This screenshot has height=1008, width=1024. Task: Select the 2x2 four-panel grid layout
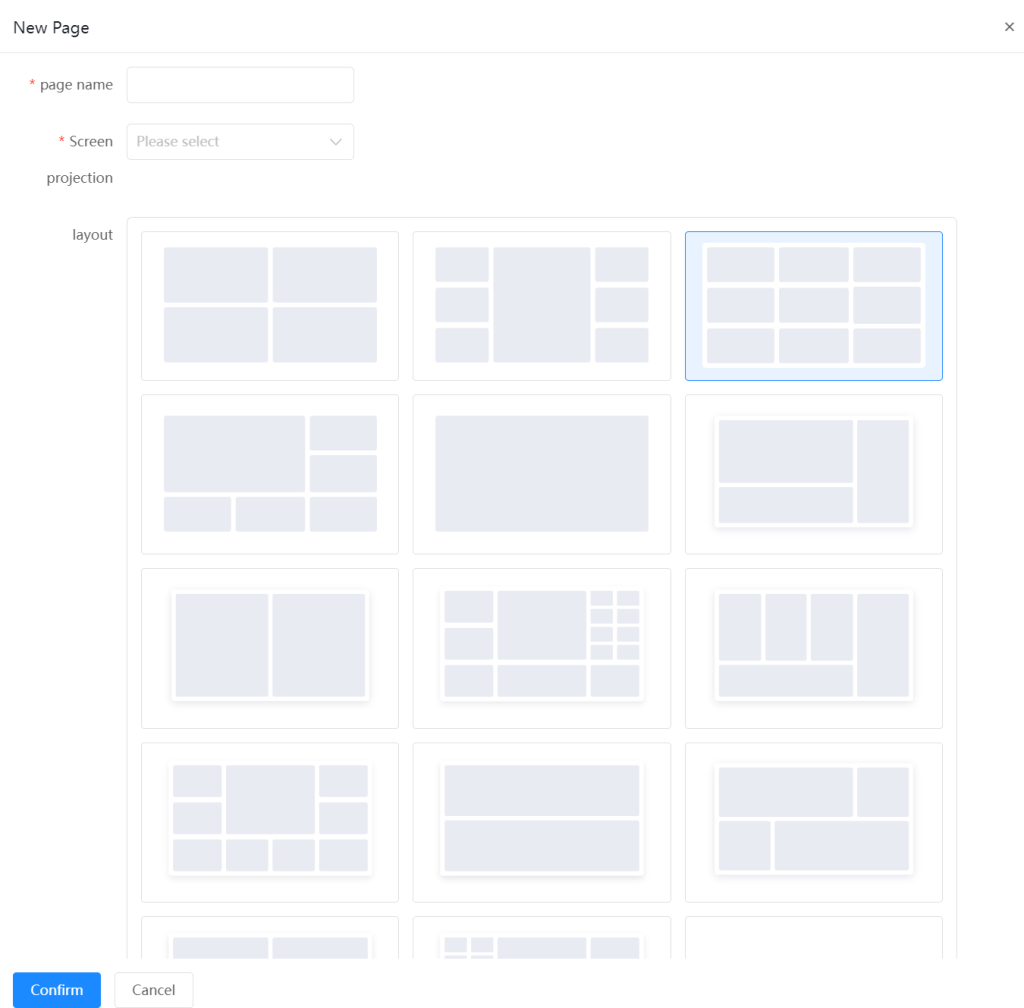[x=270, y=305]
